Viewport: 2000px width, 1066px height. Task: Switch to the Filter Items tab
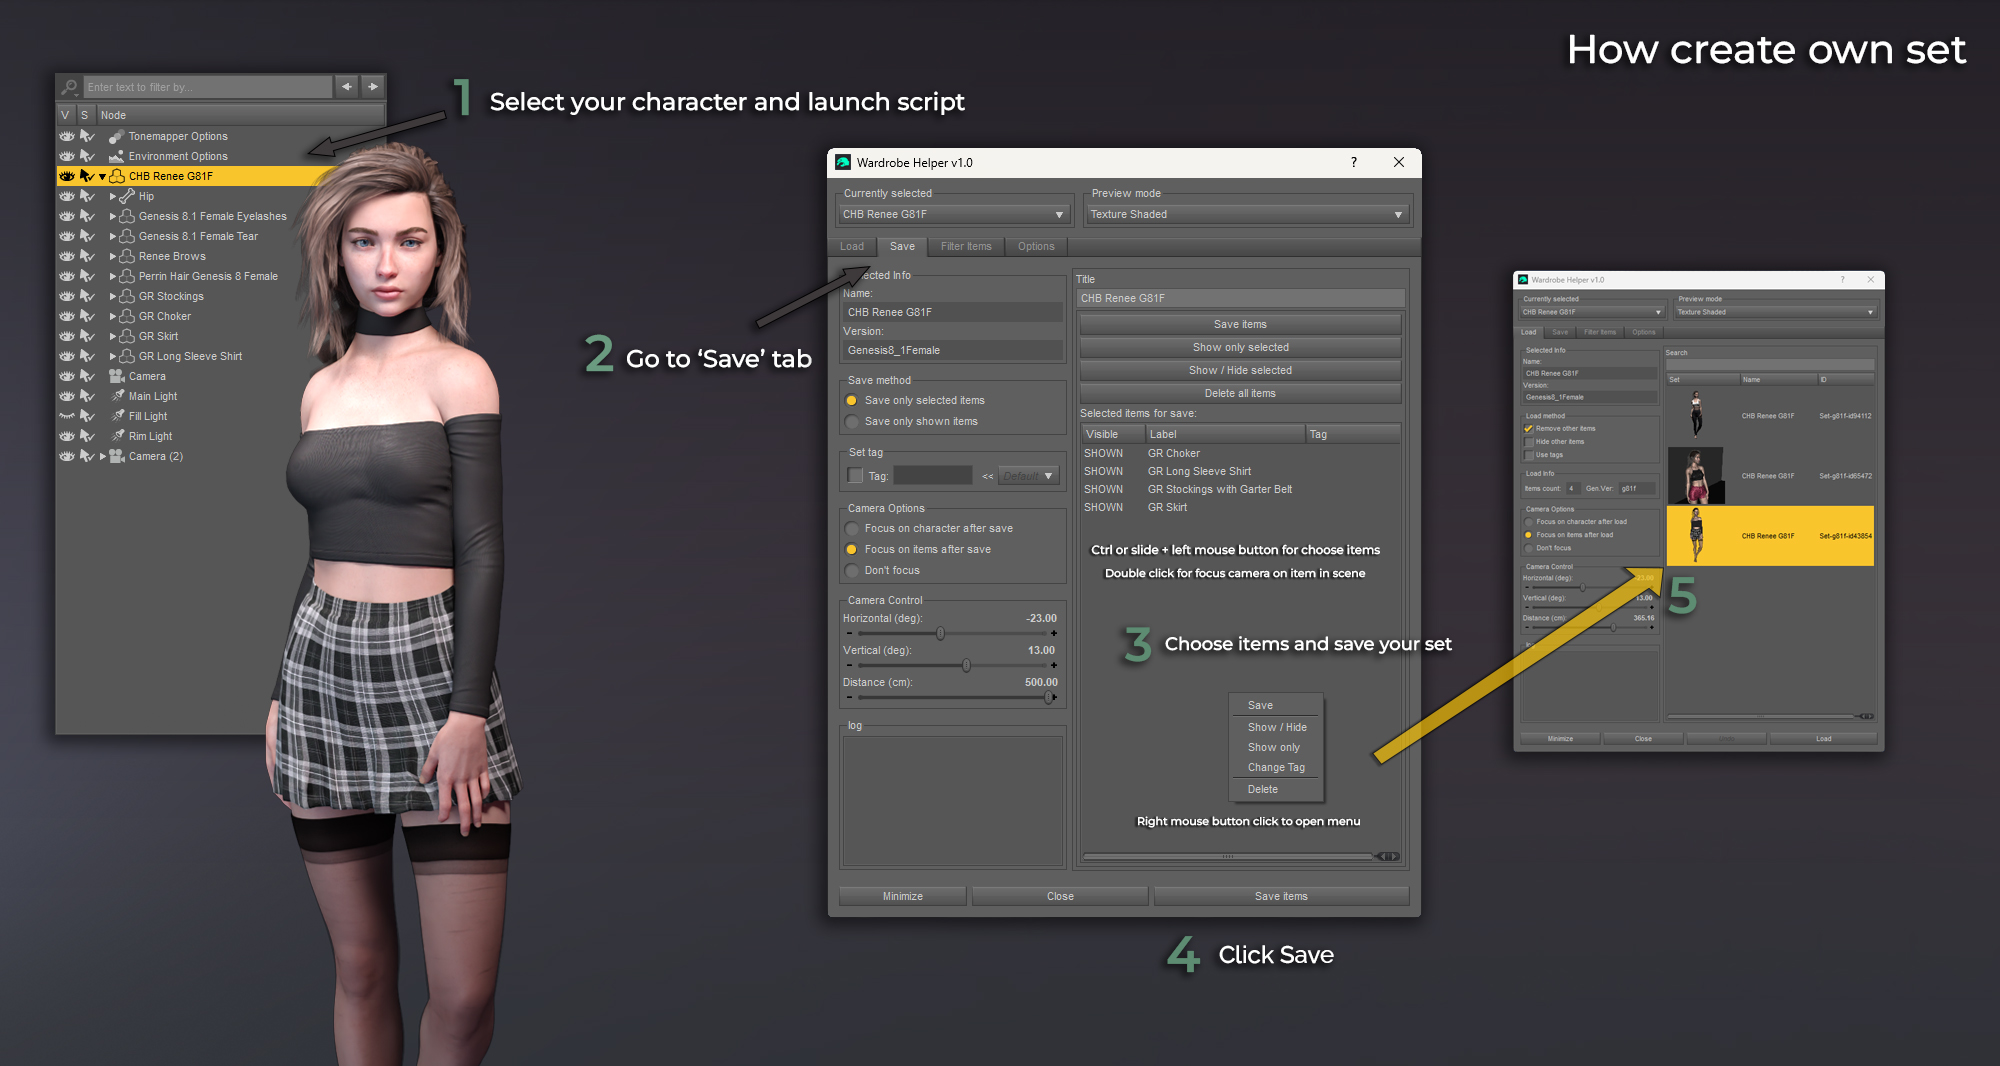pyautogui.click(x=966, y=246)
